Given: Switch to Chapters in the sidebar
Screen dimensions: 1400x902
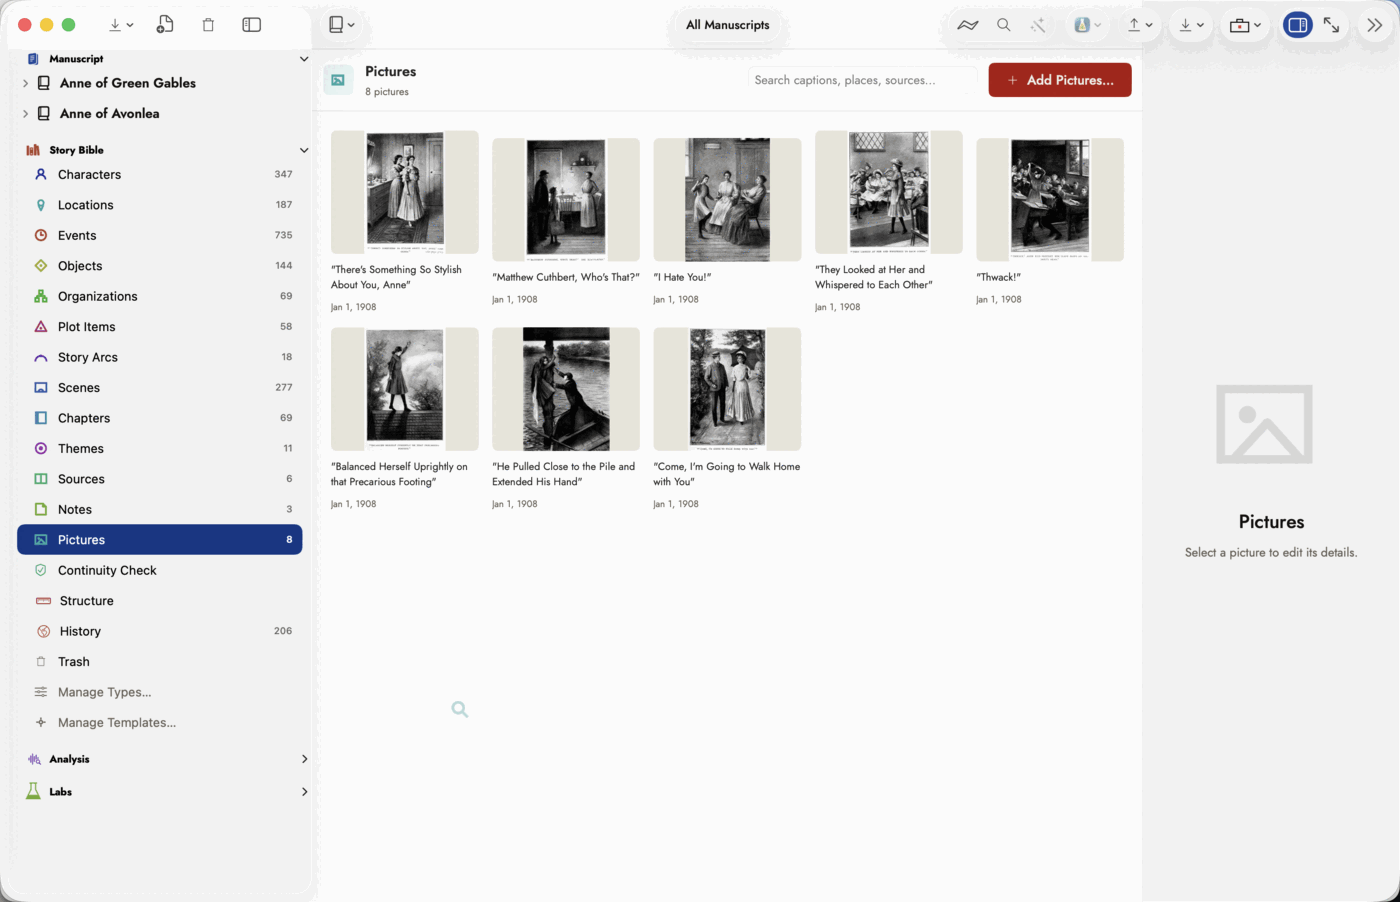Looking at the screenshot, I should [x=160, y=418].
